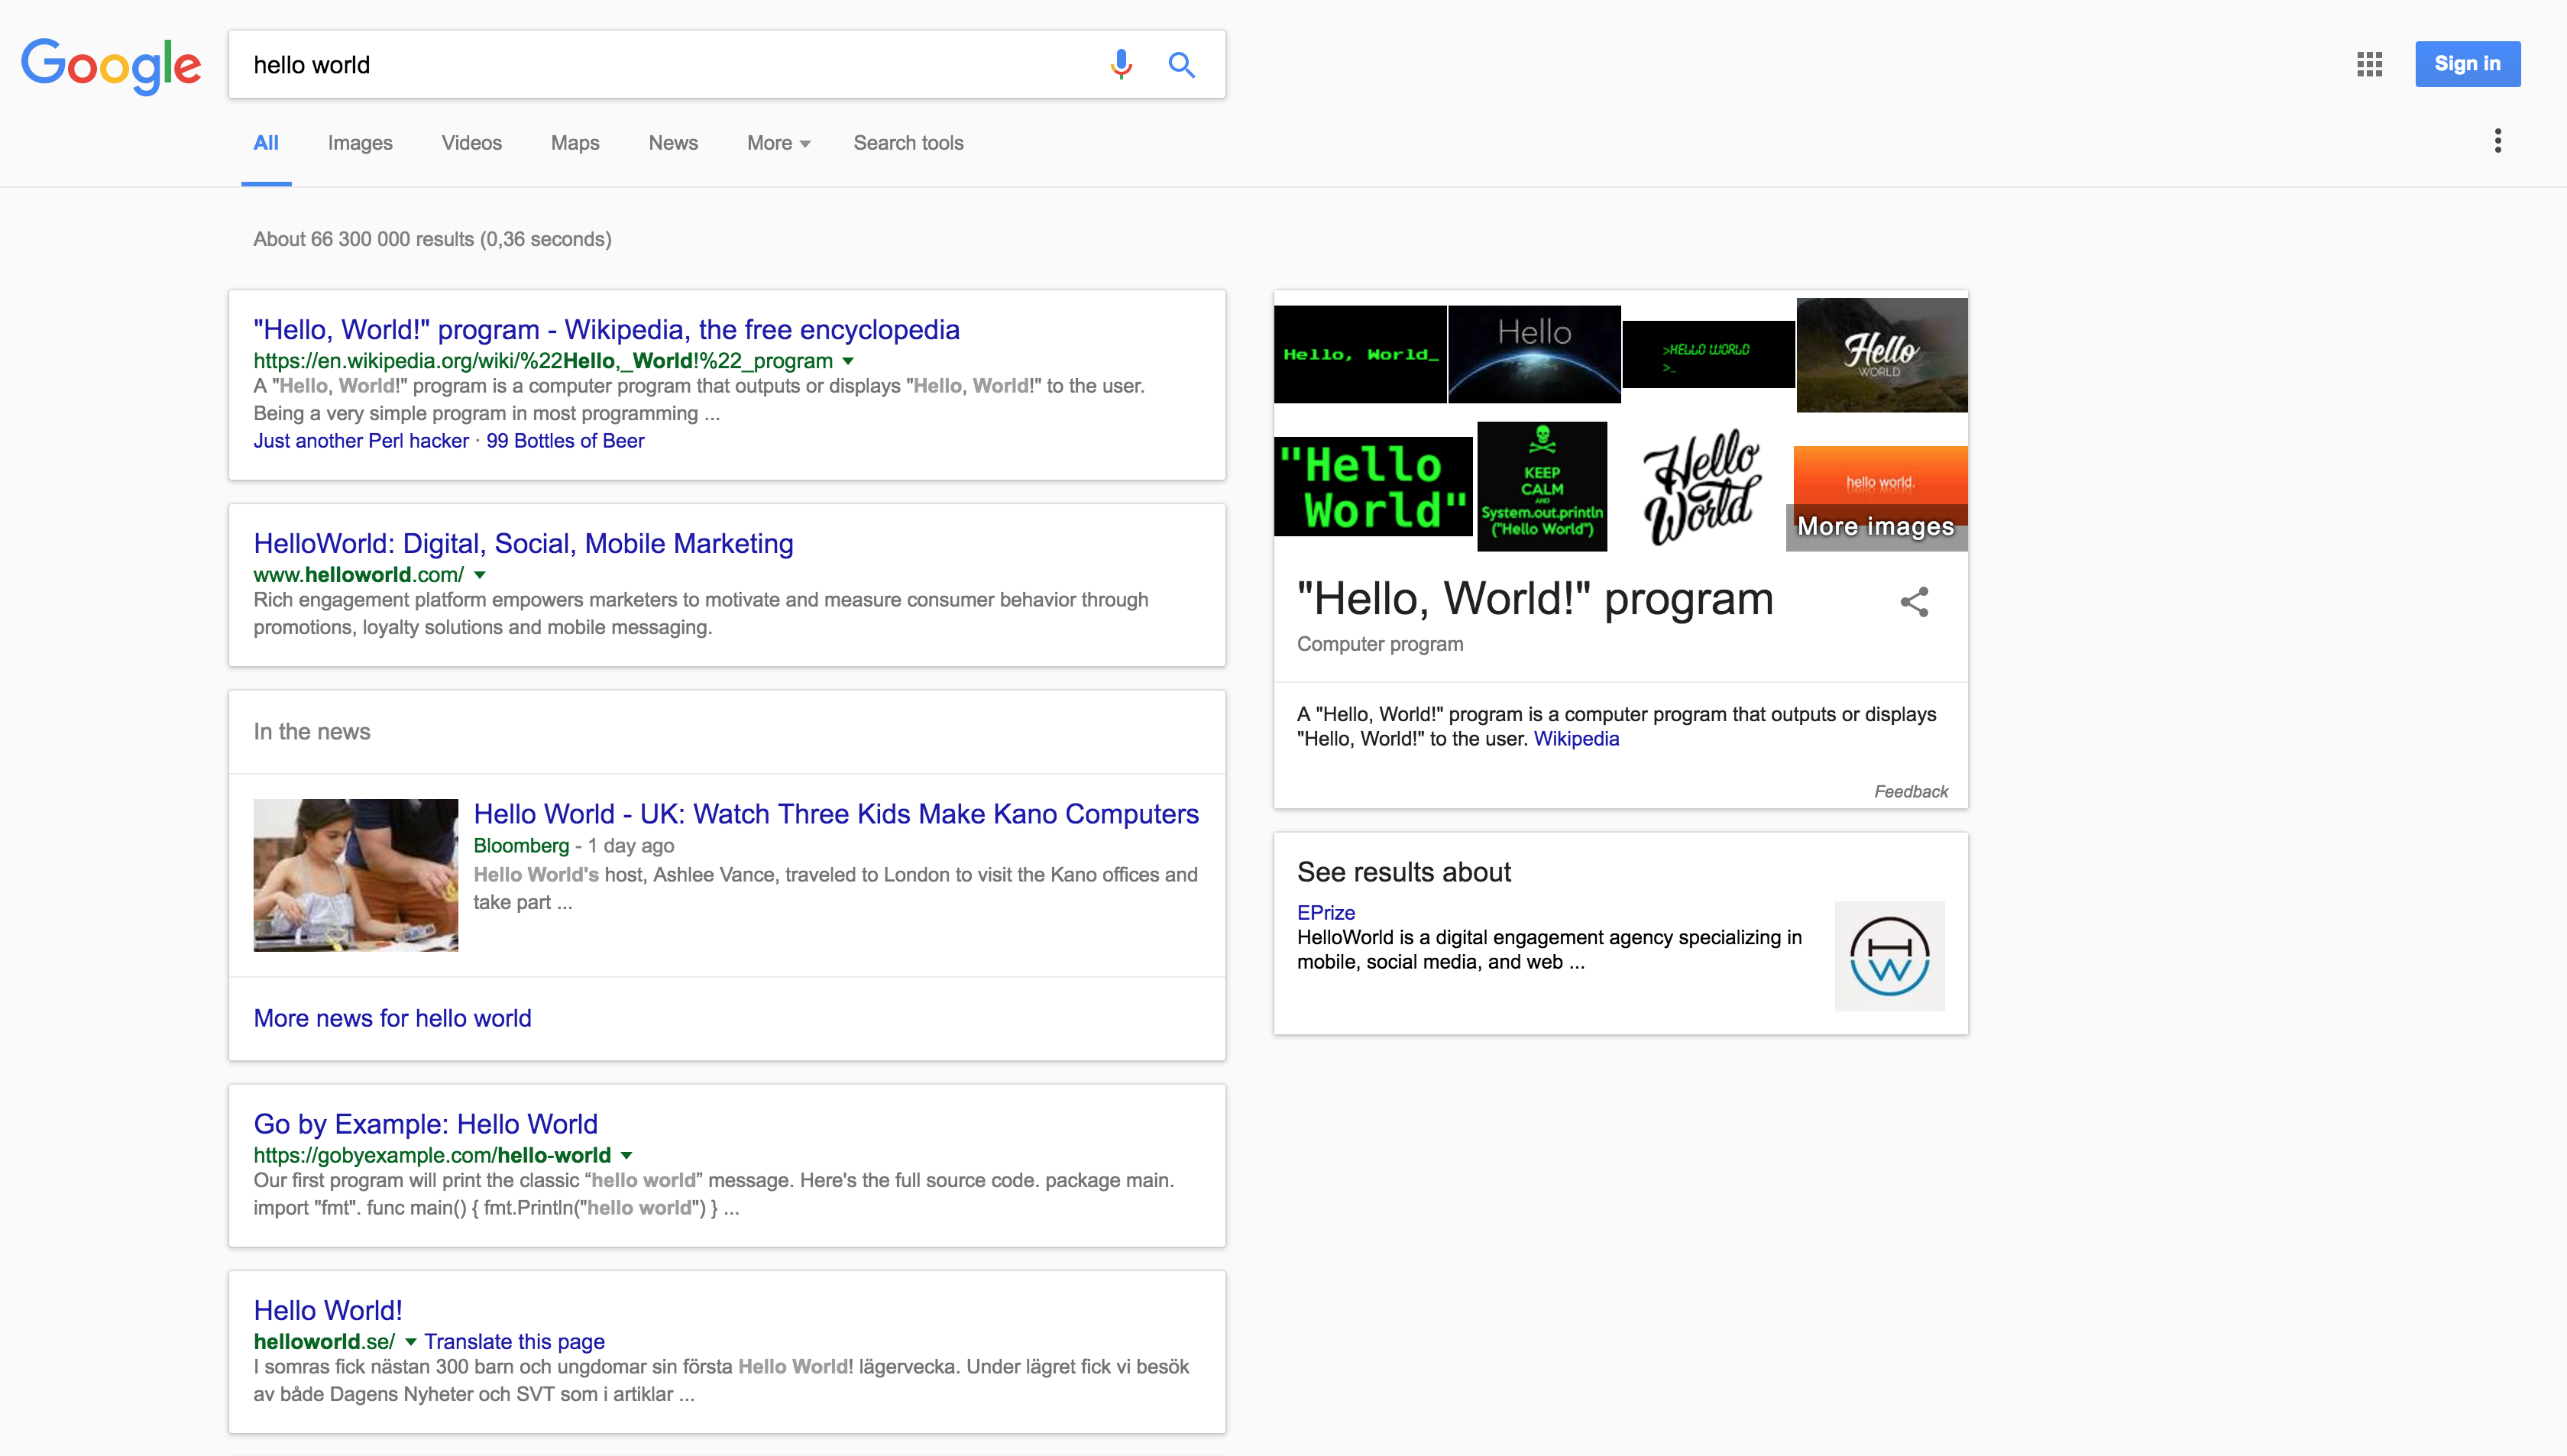2567x1456 pixels.
Task: Open the three-dot options menu
Action: click(x=2497, y=141)
